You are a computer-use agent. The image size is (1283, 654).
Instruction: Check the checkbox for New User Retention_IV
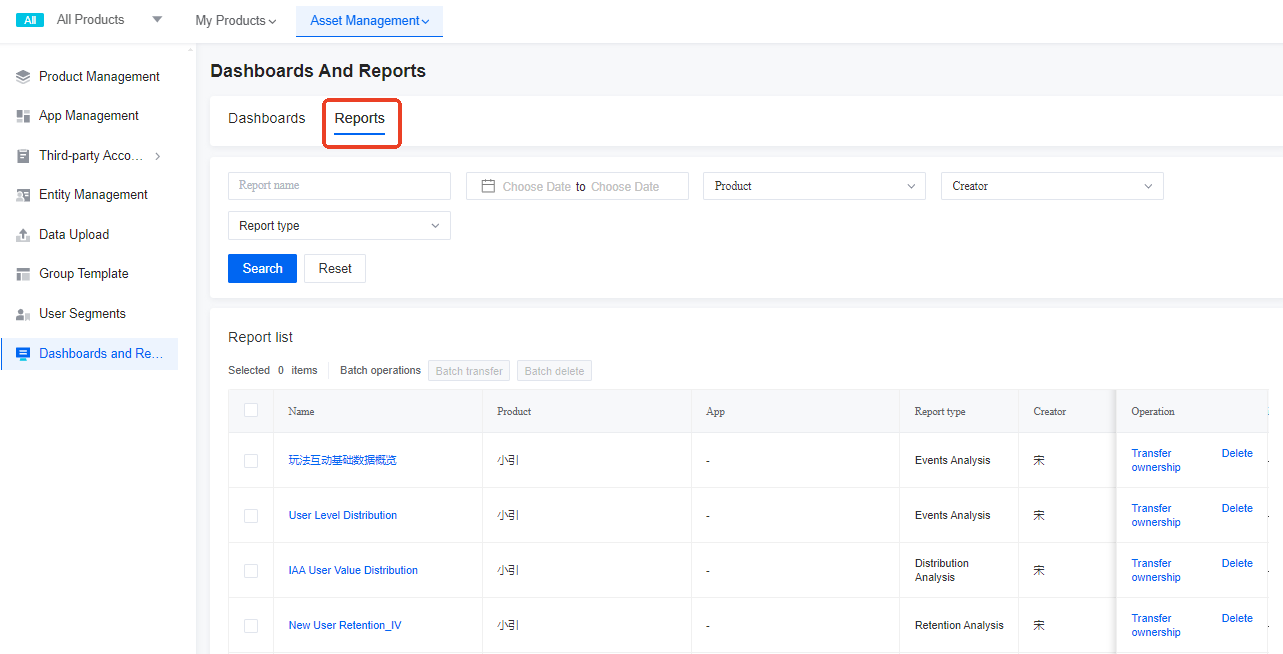(x=250, y=625)
